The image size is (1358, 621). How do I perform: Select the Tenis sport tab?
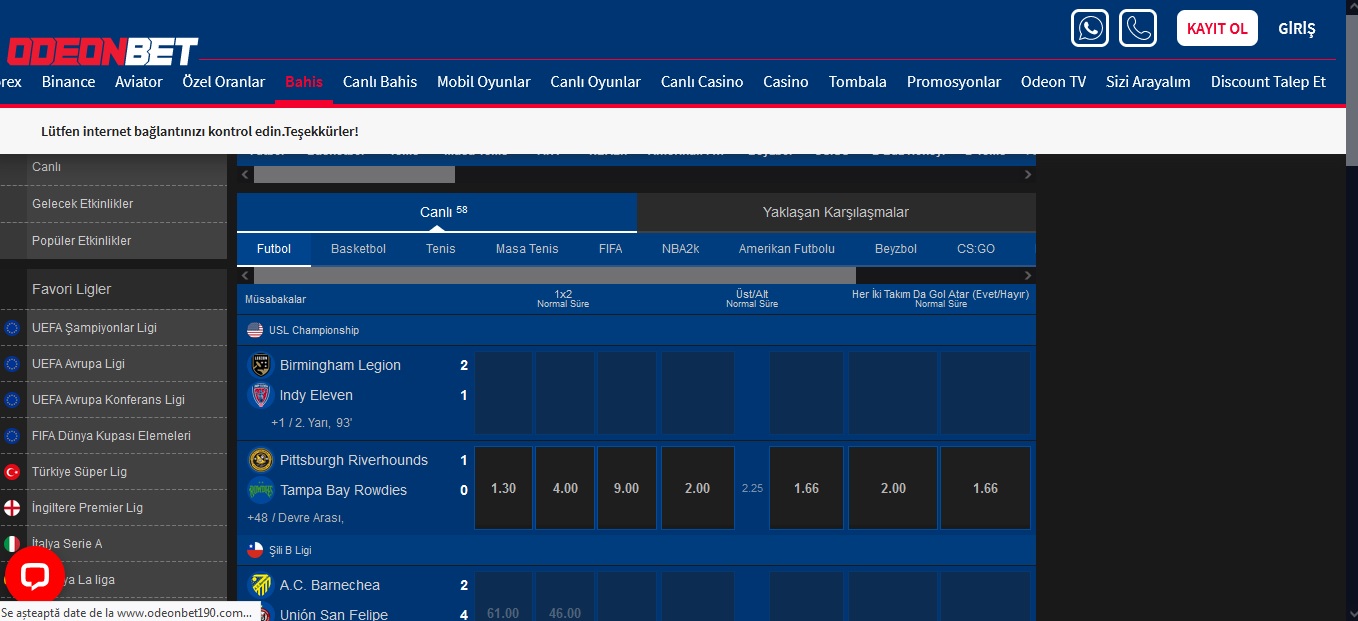(x=440, y=249)
